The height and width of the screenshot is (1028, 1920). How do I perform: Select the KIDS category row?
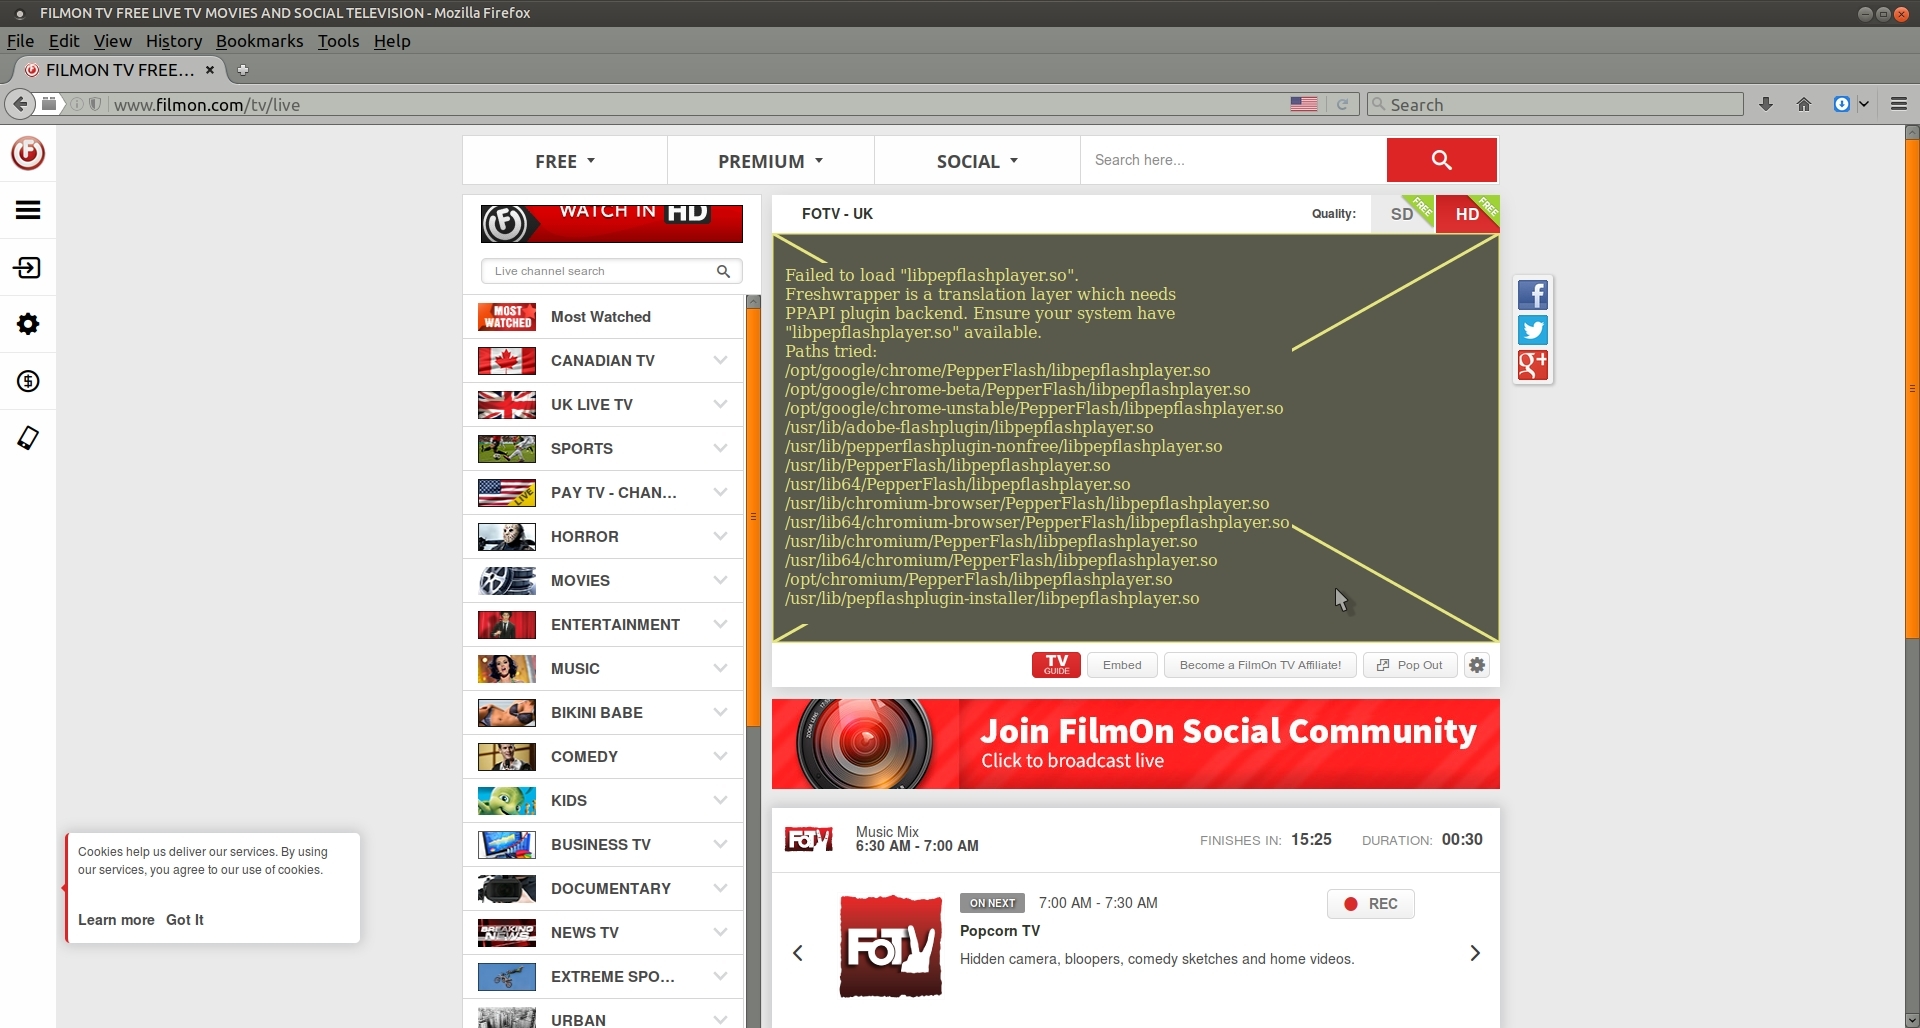[x=603, y=800]
